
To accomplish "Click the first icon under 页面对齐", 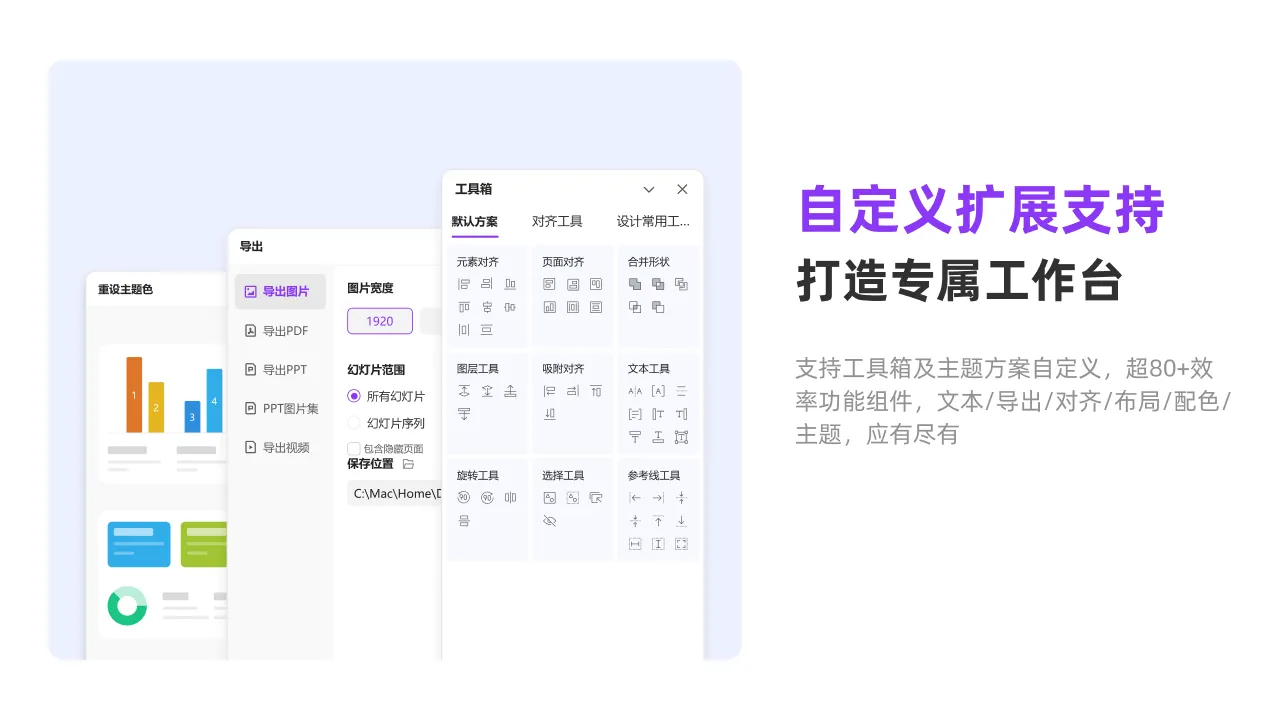I will [549, 284].
